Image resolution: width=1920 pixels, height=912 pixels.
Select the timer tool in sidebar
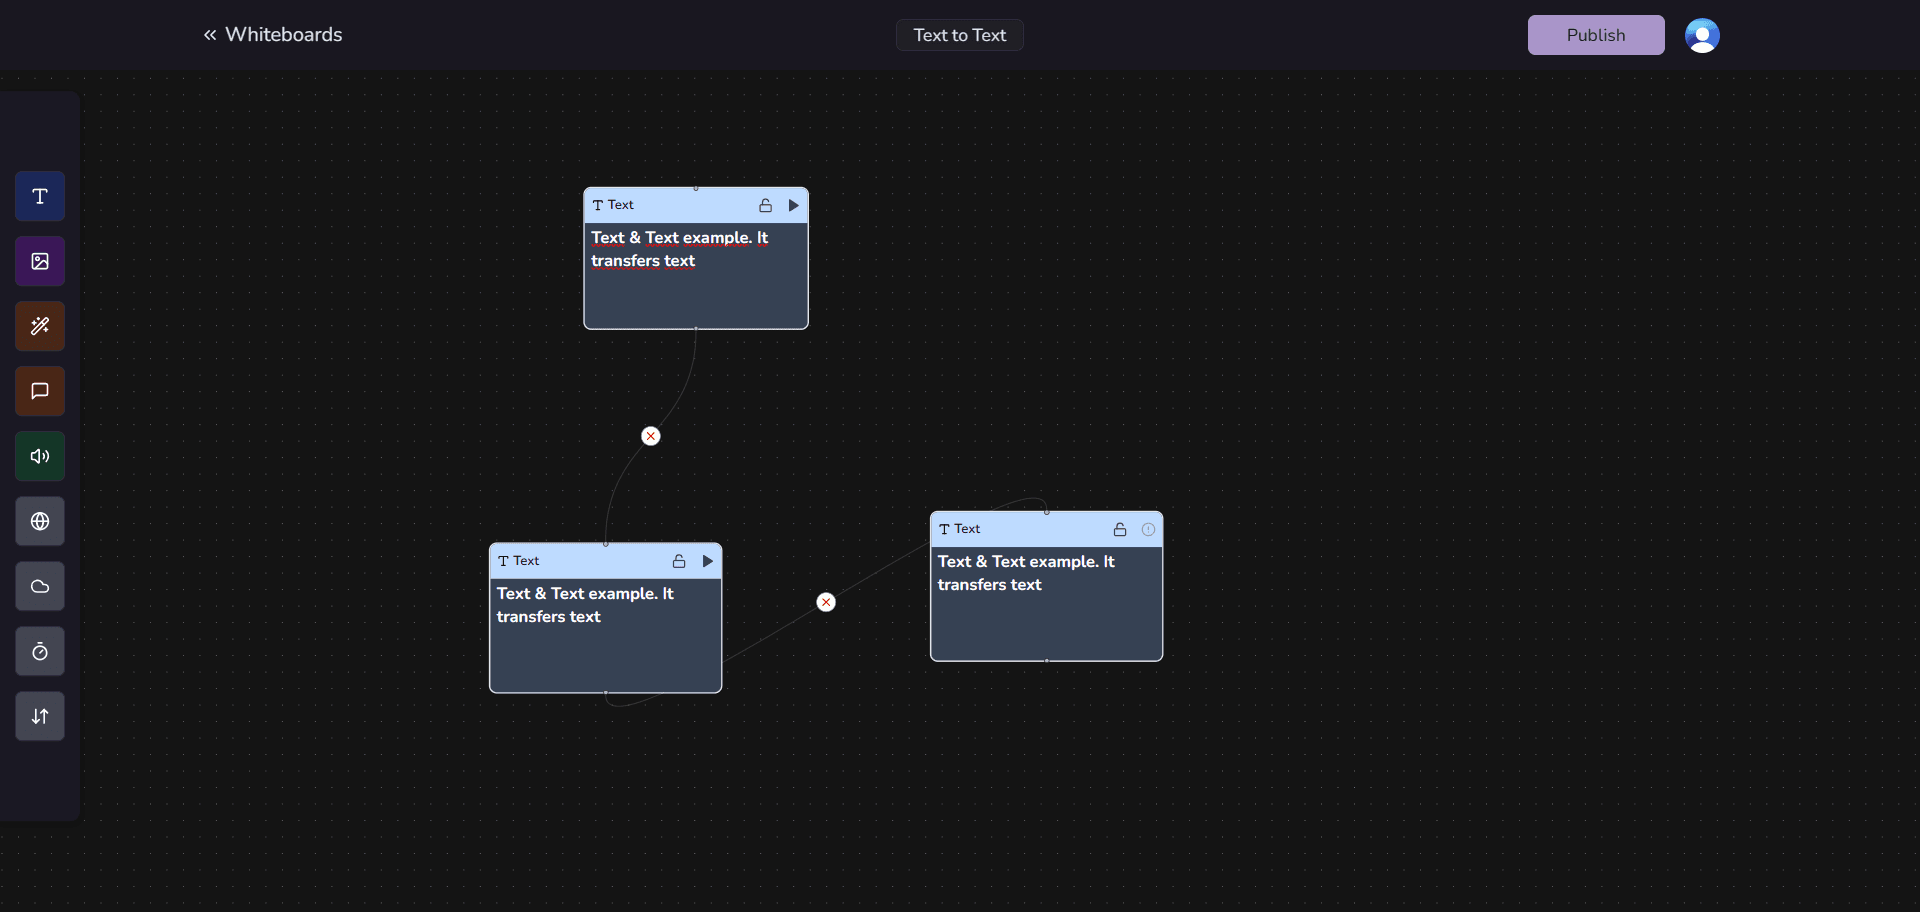[x=40, y=652]
